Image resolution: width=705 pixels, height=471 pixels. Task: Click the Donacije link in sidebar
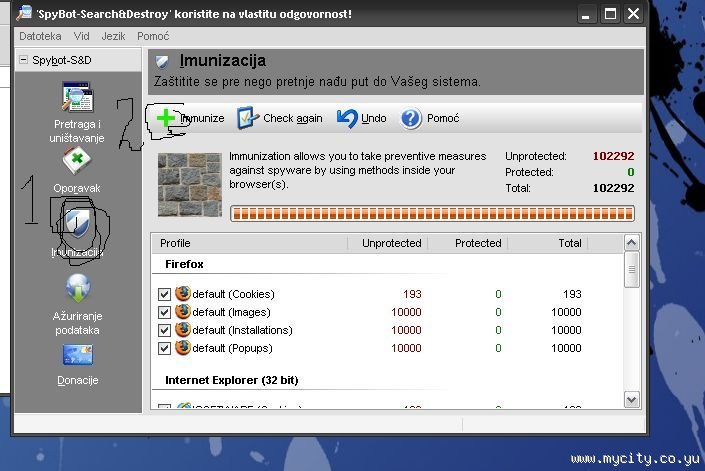click(x=78, y=380)
